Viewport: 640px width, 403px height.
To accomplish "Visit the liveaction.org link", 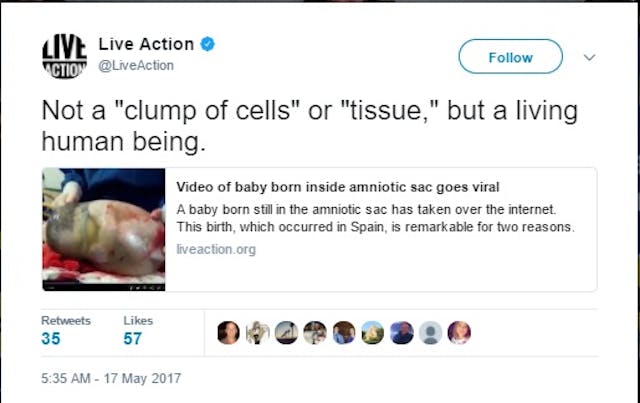I will pyautogui.click(x=216, y=249).
